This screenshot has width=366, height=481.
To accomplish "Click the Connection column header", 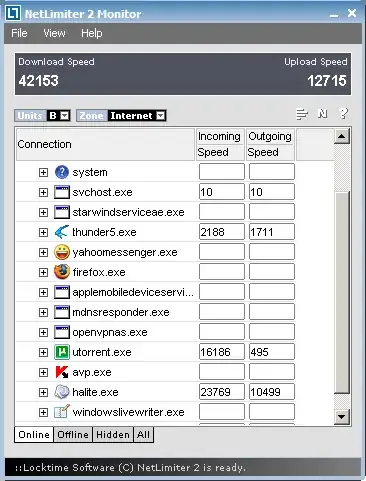I will [105, 144].
